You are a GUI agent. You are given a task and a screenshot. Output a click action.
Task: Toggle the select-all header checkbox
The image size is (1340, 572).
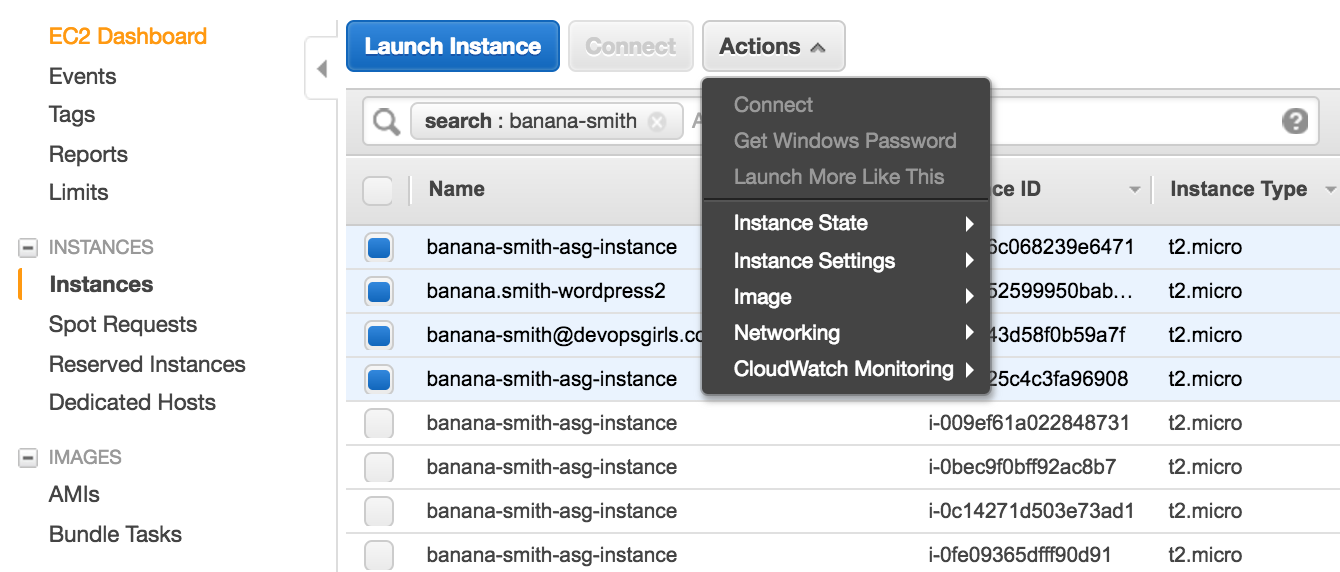378,190
